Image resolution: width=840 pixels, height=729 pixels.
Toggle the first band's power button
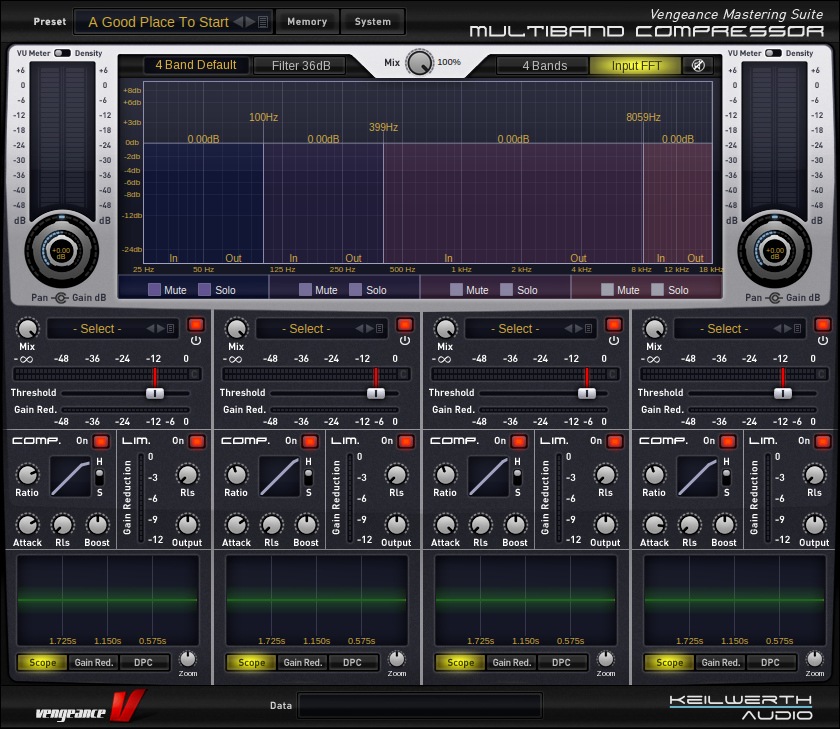195,325
